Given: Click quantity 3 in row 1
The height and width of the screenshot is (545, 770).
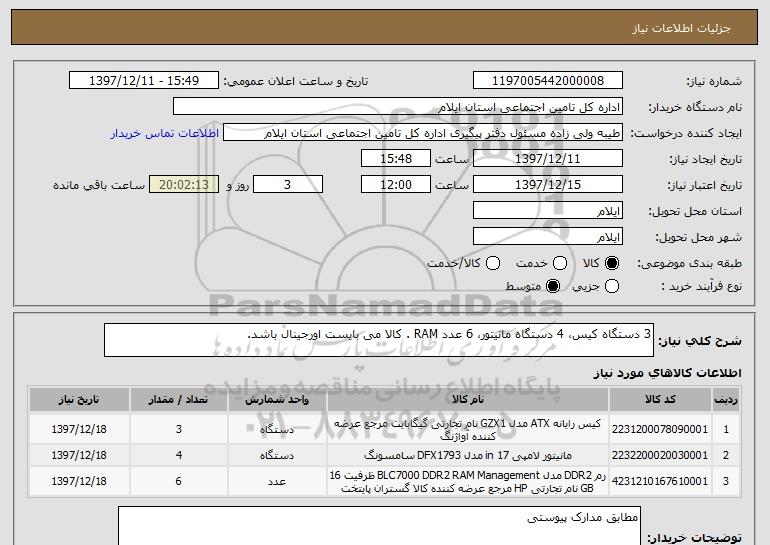Looking at the screenshot, I should coord(179,429).
